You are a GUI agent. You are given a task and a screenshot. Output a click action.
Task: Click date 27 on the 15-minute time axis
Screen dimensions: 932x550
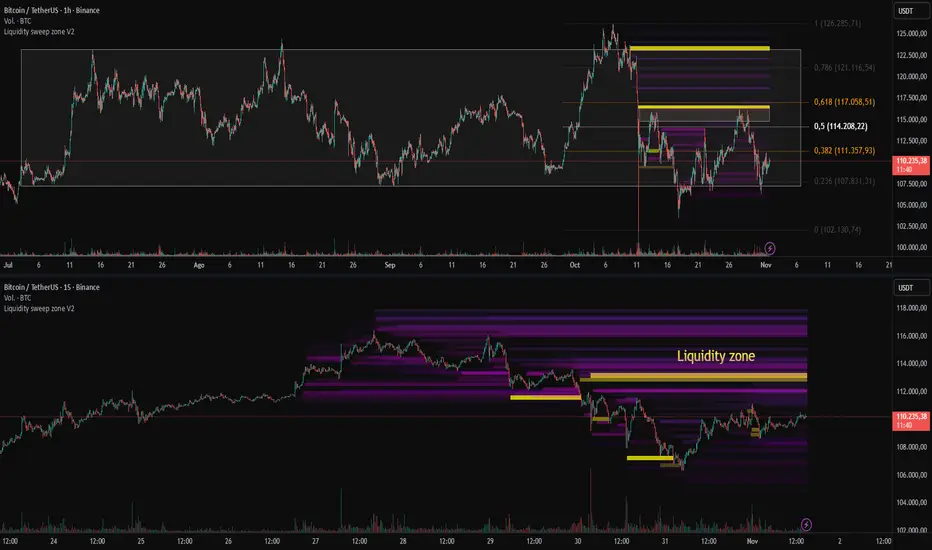316,541
